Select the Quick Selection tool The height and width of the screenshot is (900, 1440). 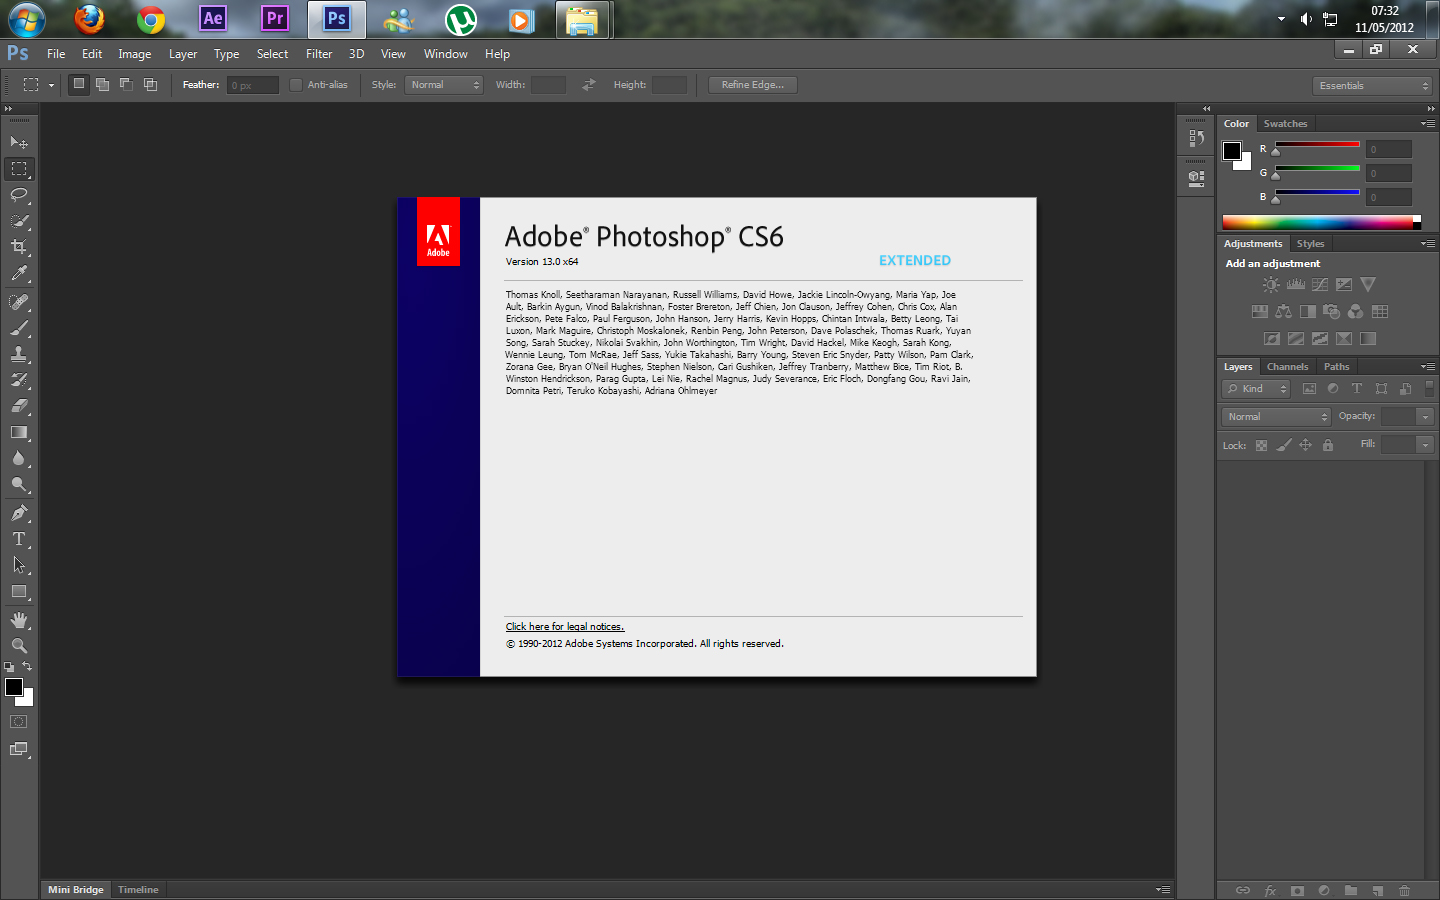(19, 221)
